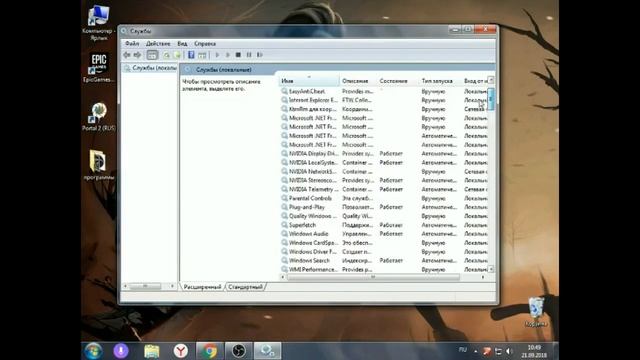This screenshot has height=360, width=640.
Task: Go back with the toolbar Back arrow
Action: tap(127, 55)
